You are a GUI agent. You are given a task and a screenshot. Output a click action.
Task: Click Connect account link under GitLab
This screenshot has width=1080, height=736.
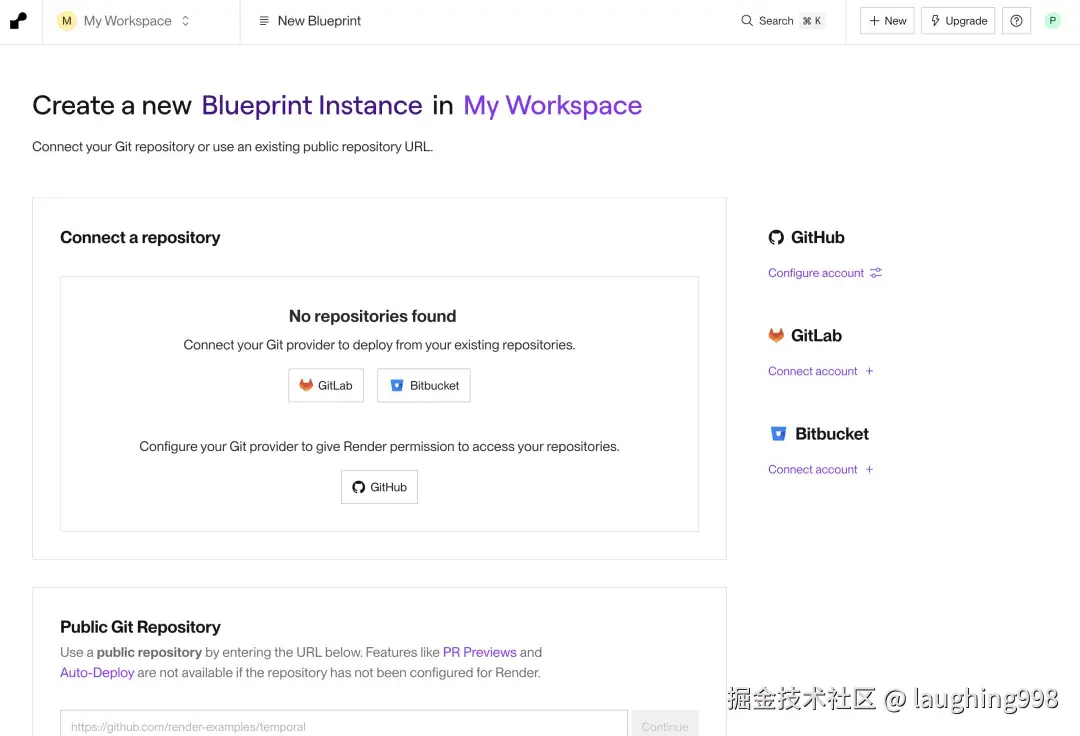coord(812,371)
